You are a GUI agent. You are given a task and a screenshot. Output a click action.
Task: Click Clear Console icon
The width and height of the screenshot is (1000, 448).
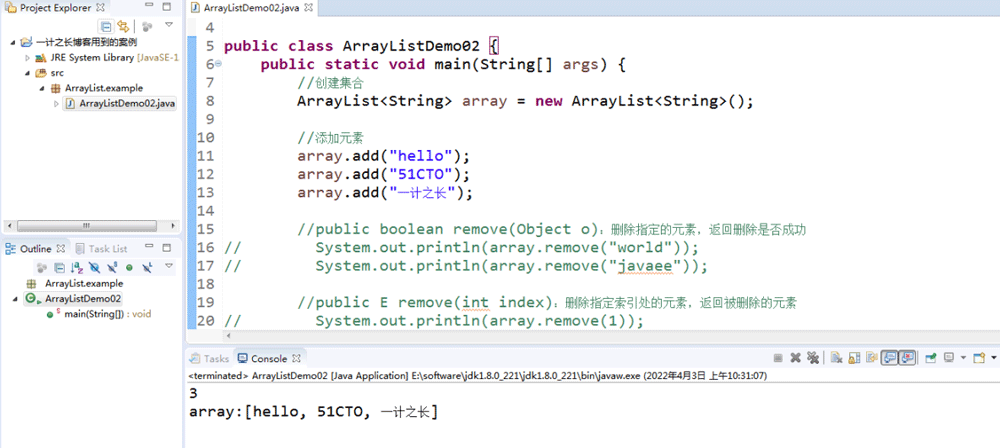click(837, 358)
